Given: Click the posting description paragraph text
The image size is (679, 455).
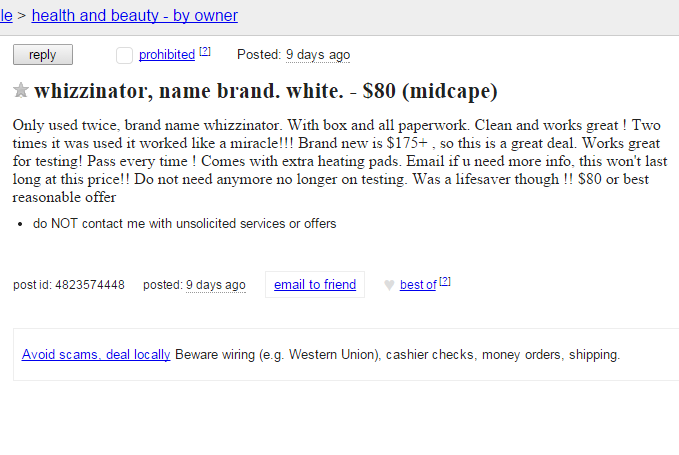Looking at the screenshot, I should click(x=340, y=161).
